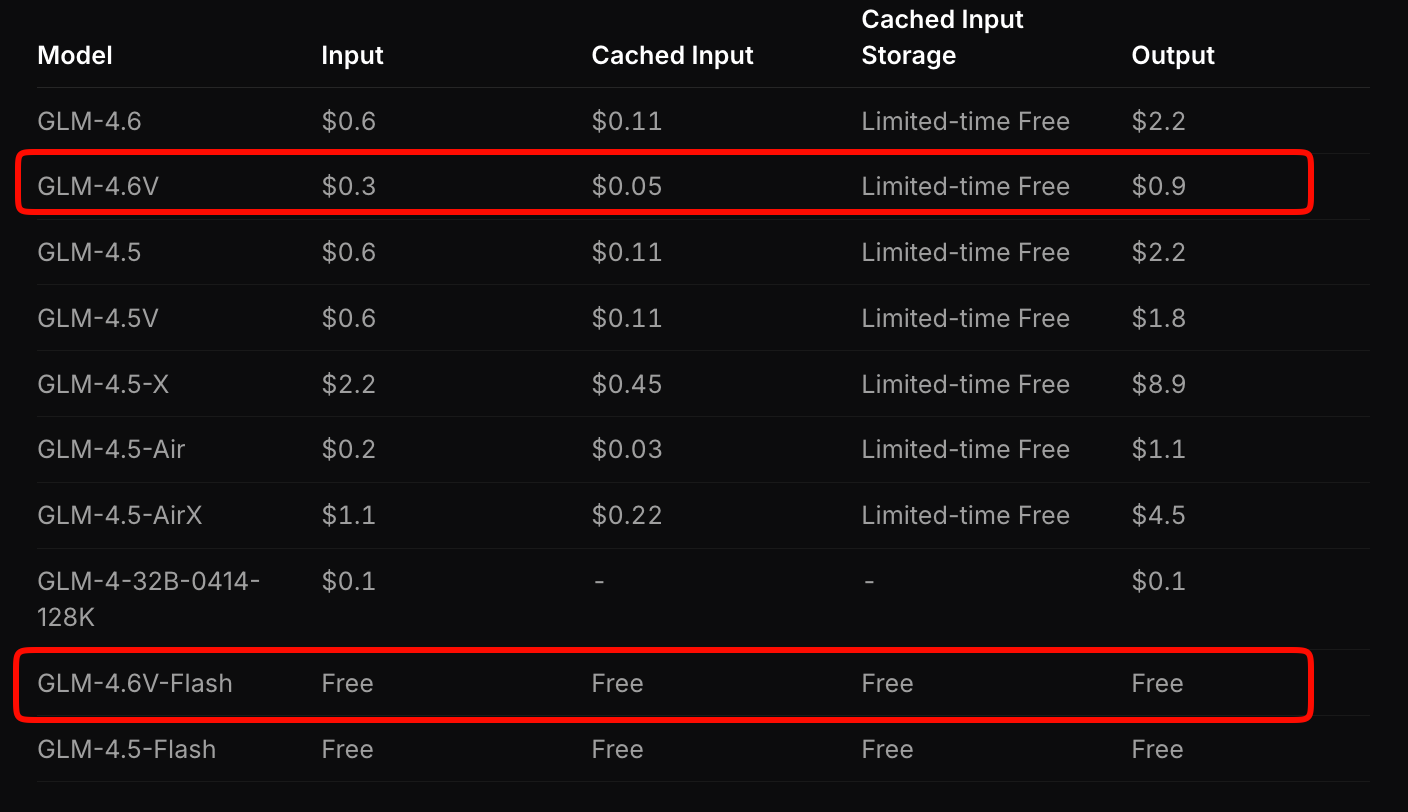Click the GLM-4.5-AirX model name
1408x812 pixels.
[120, 515]
